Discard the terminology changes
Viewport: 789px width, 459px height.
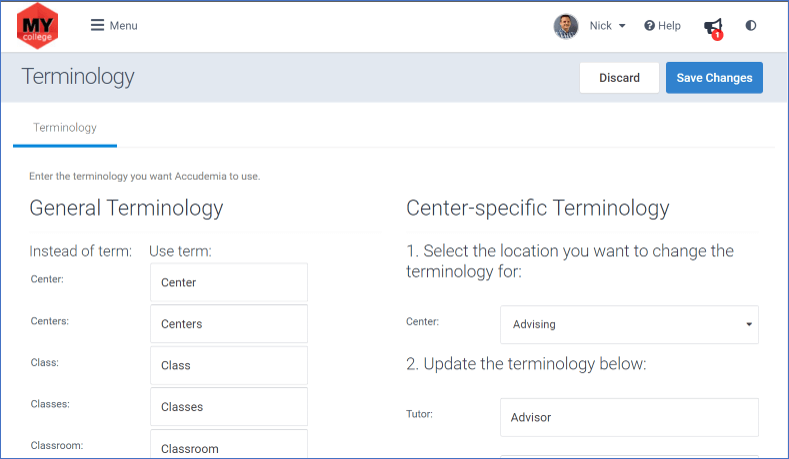pos(619,78)
